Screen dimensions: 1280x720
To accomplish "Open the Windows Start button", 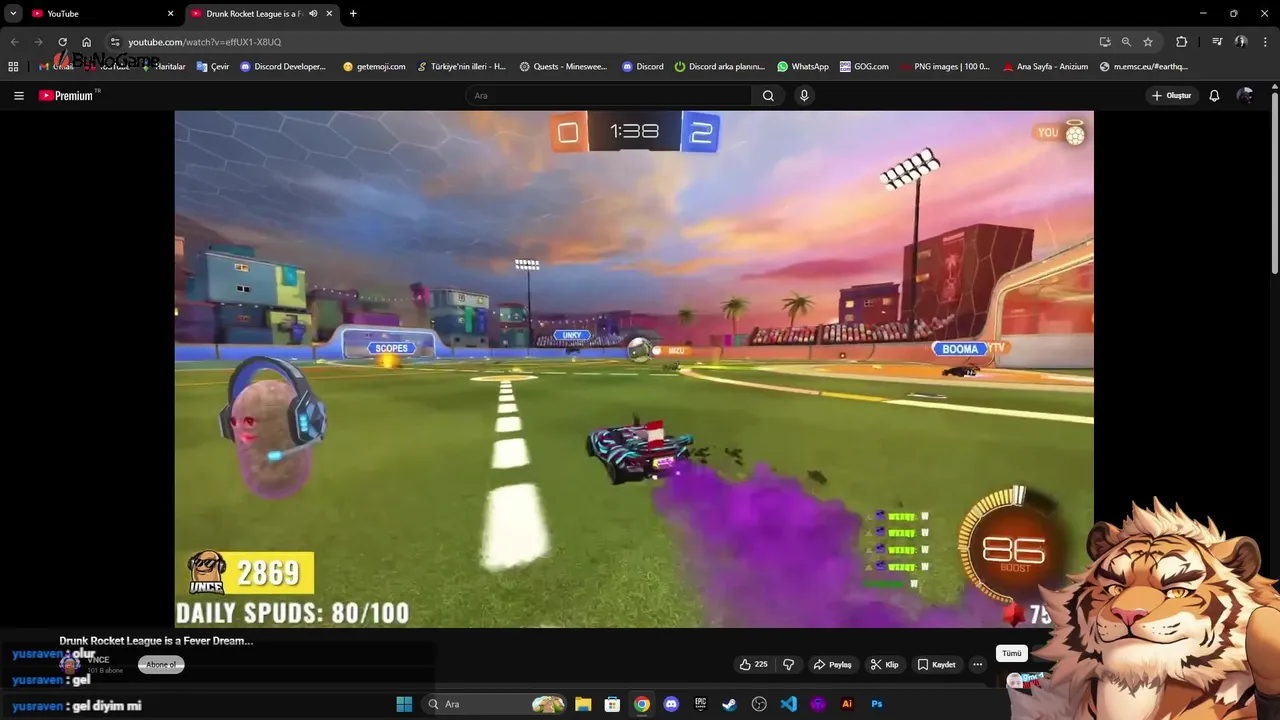I will (404, 704).
